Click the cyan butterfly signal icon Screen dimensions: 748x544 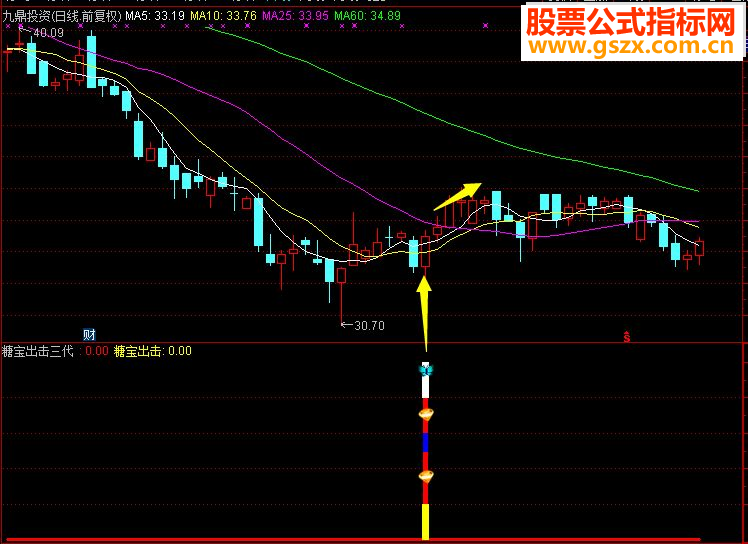(x=426, y=369)
